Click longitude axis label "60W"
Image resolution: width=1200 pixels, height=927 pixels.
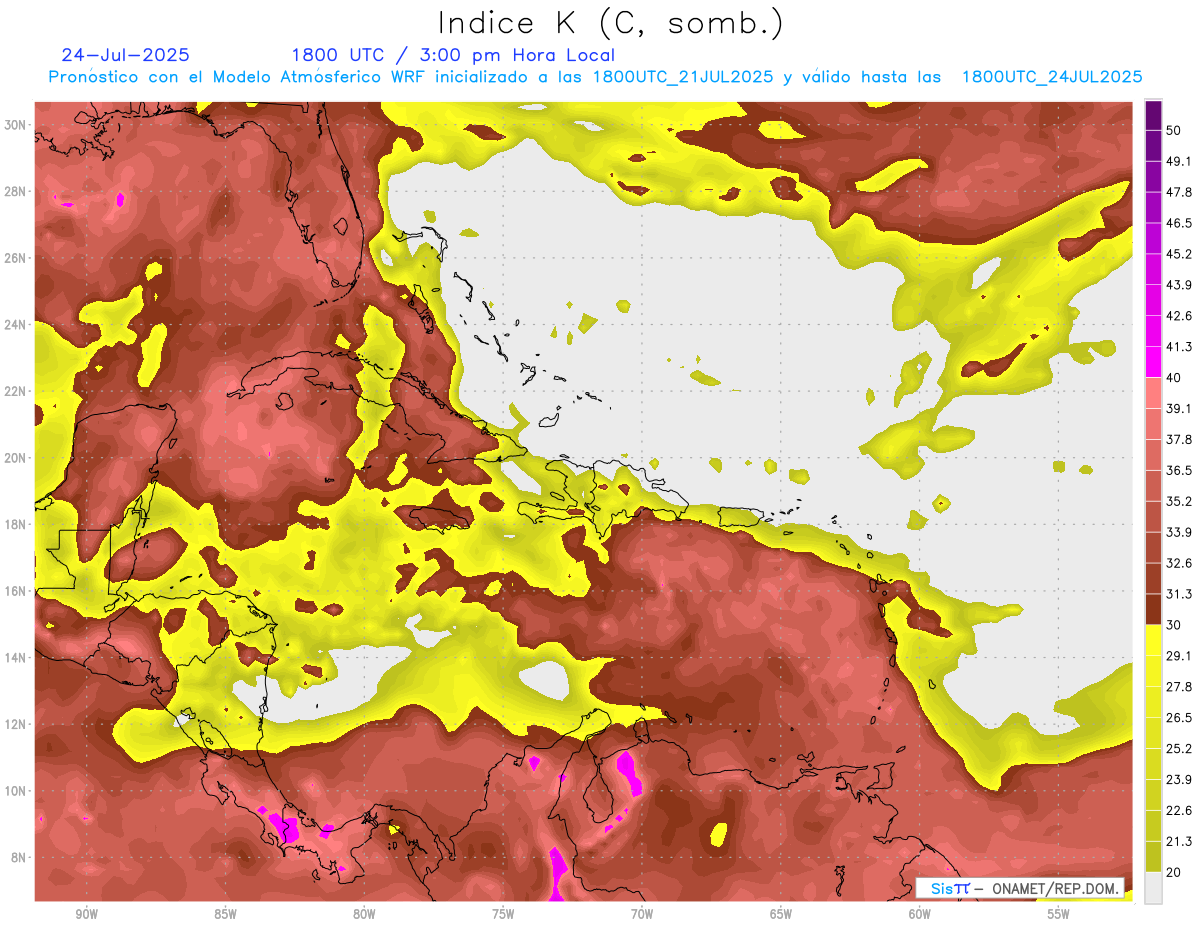pos(920,914)
